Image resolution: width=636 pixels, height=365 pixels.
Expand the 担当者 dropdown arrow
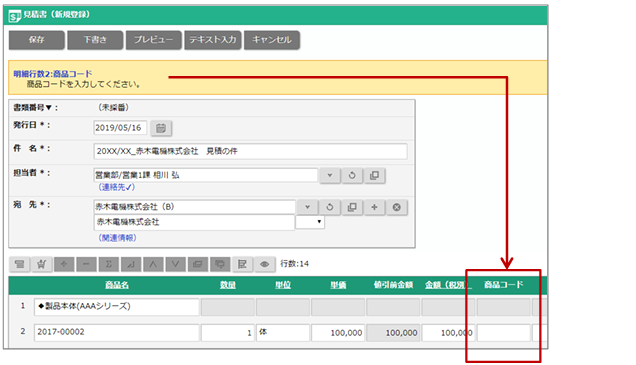pyautogui.click(x=330, y=176)
